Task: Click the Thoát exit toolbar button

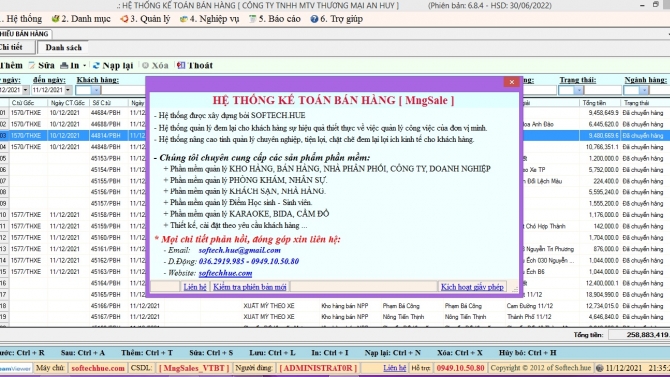Action: pyautogui.click(x=195, y=65)
